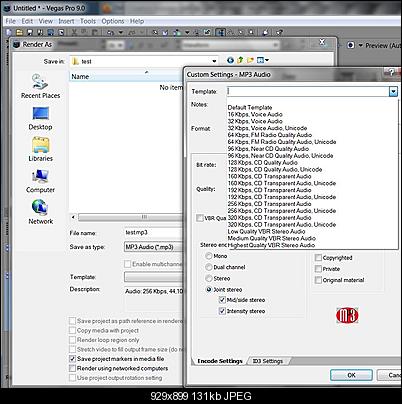The image size is (402, 404).
Task: Open the Auto Ripple mode dropdown arrow
Action: click(187, 32)
